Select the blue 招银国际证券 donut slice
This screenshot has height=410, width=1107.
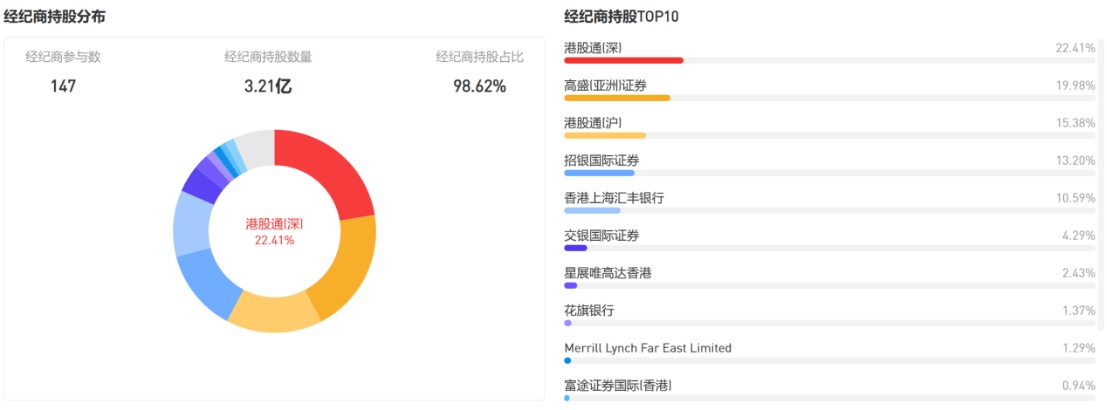[x=207, y=284]
